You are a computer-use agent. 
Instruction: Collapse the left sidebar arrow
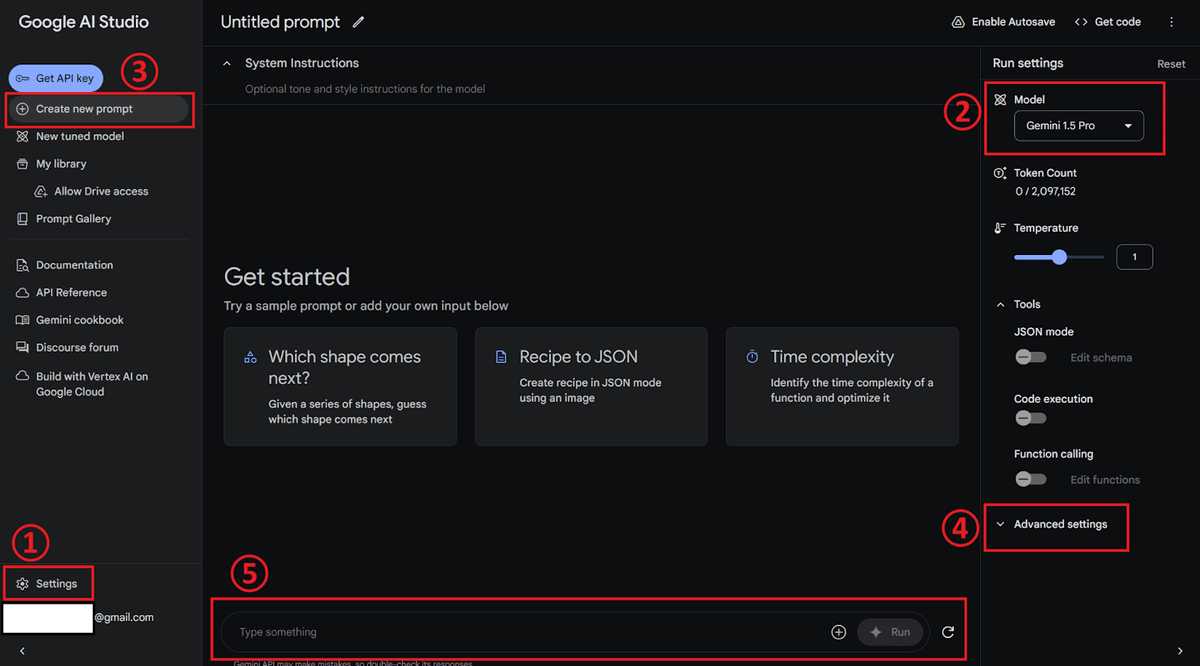[x=22, y=651]
